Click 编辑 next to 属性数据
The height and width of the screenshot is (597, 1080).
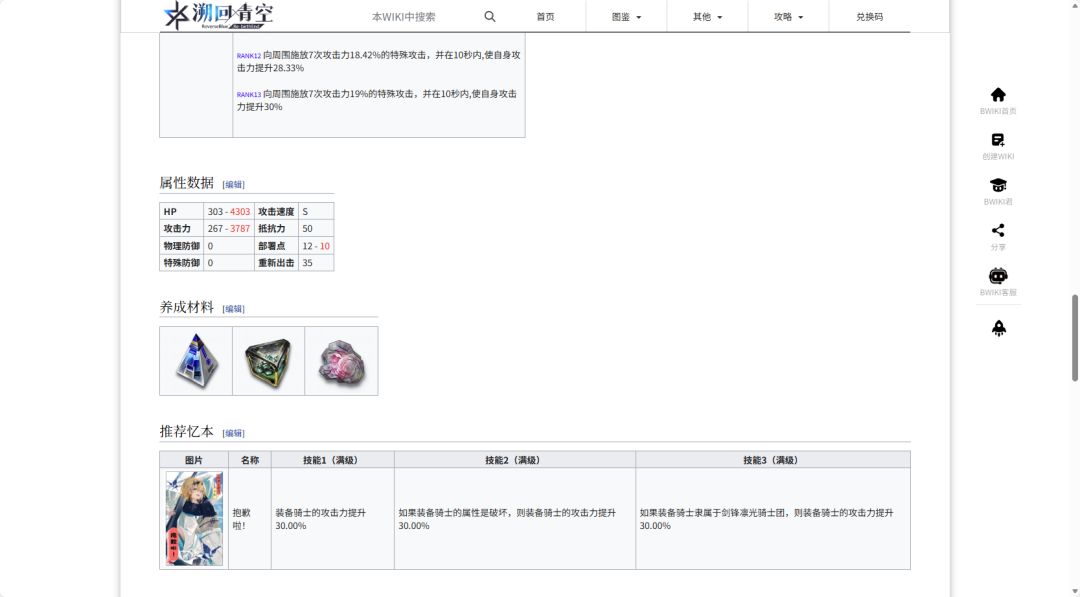[233, 185]
